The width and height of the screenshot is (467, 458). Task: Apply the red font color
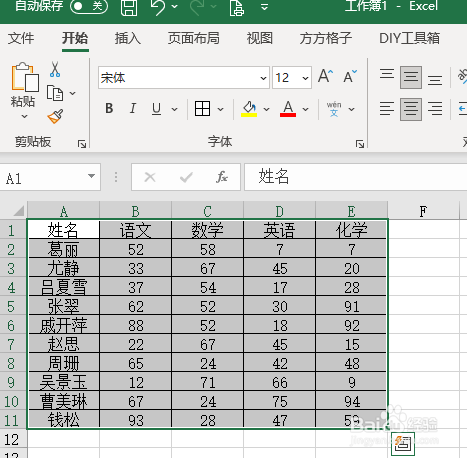tap(288, 109)
